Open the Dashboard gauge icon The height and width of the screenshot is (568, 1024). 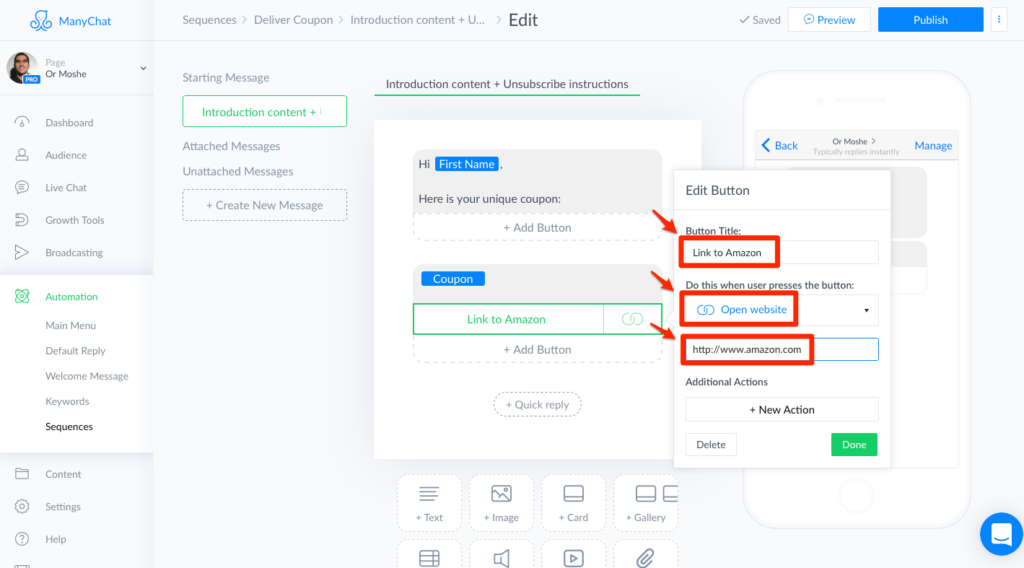[22, 122]
